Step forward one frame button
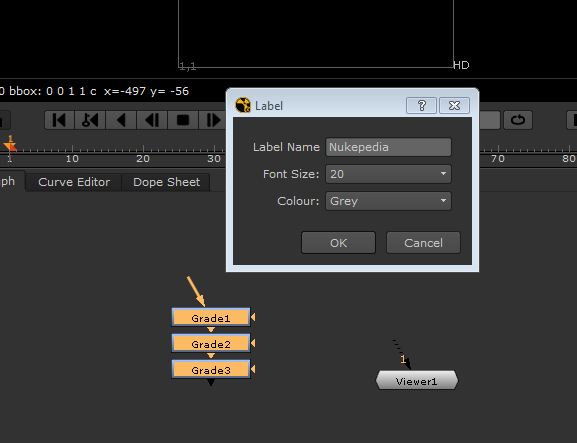 click(213, 120)
